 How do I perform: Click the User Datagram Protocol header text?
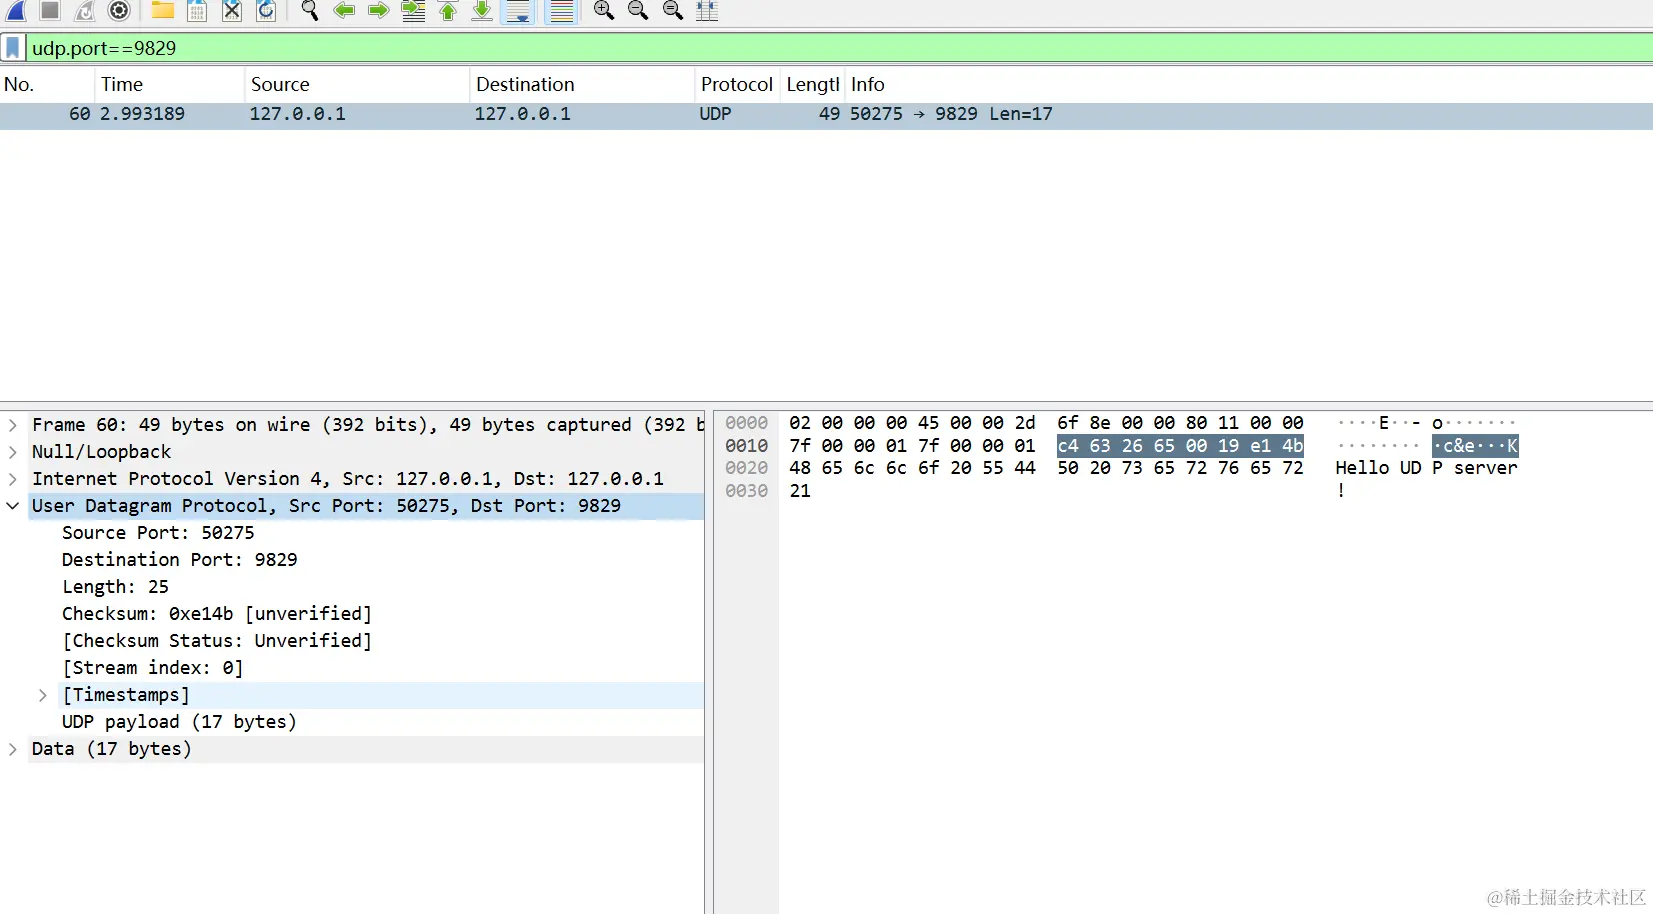(x=326, y=506)
